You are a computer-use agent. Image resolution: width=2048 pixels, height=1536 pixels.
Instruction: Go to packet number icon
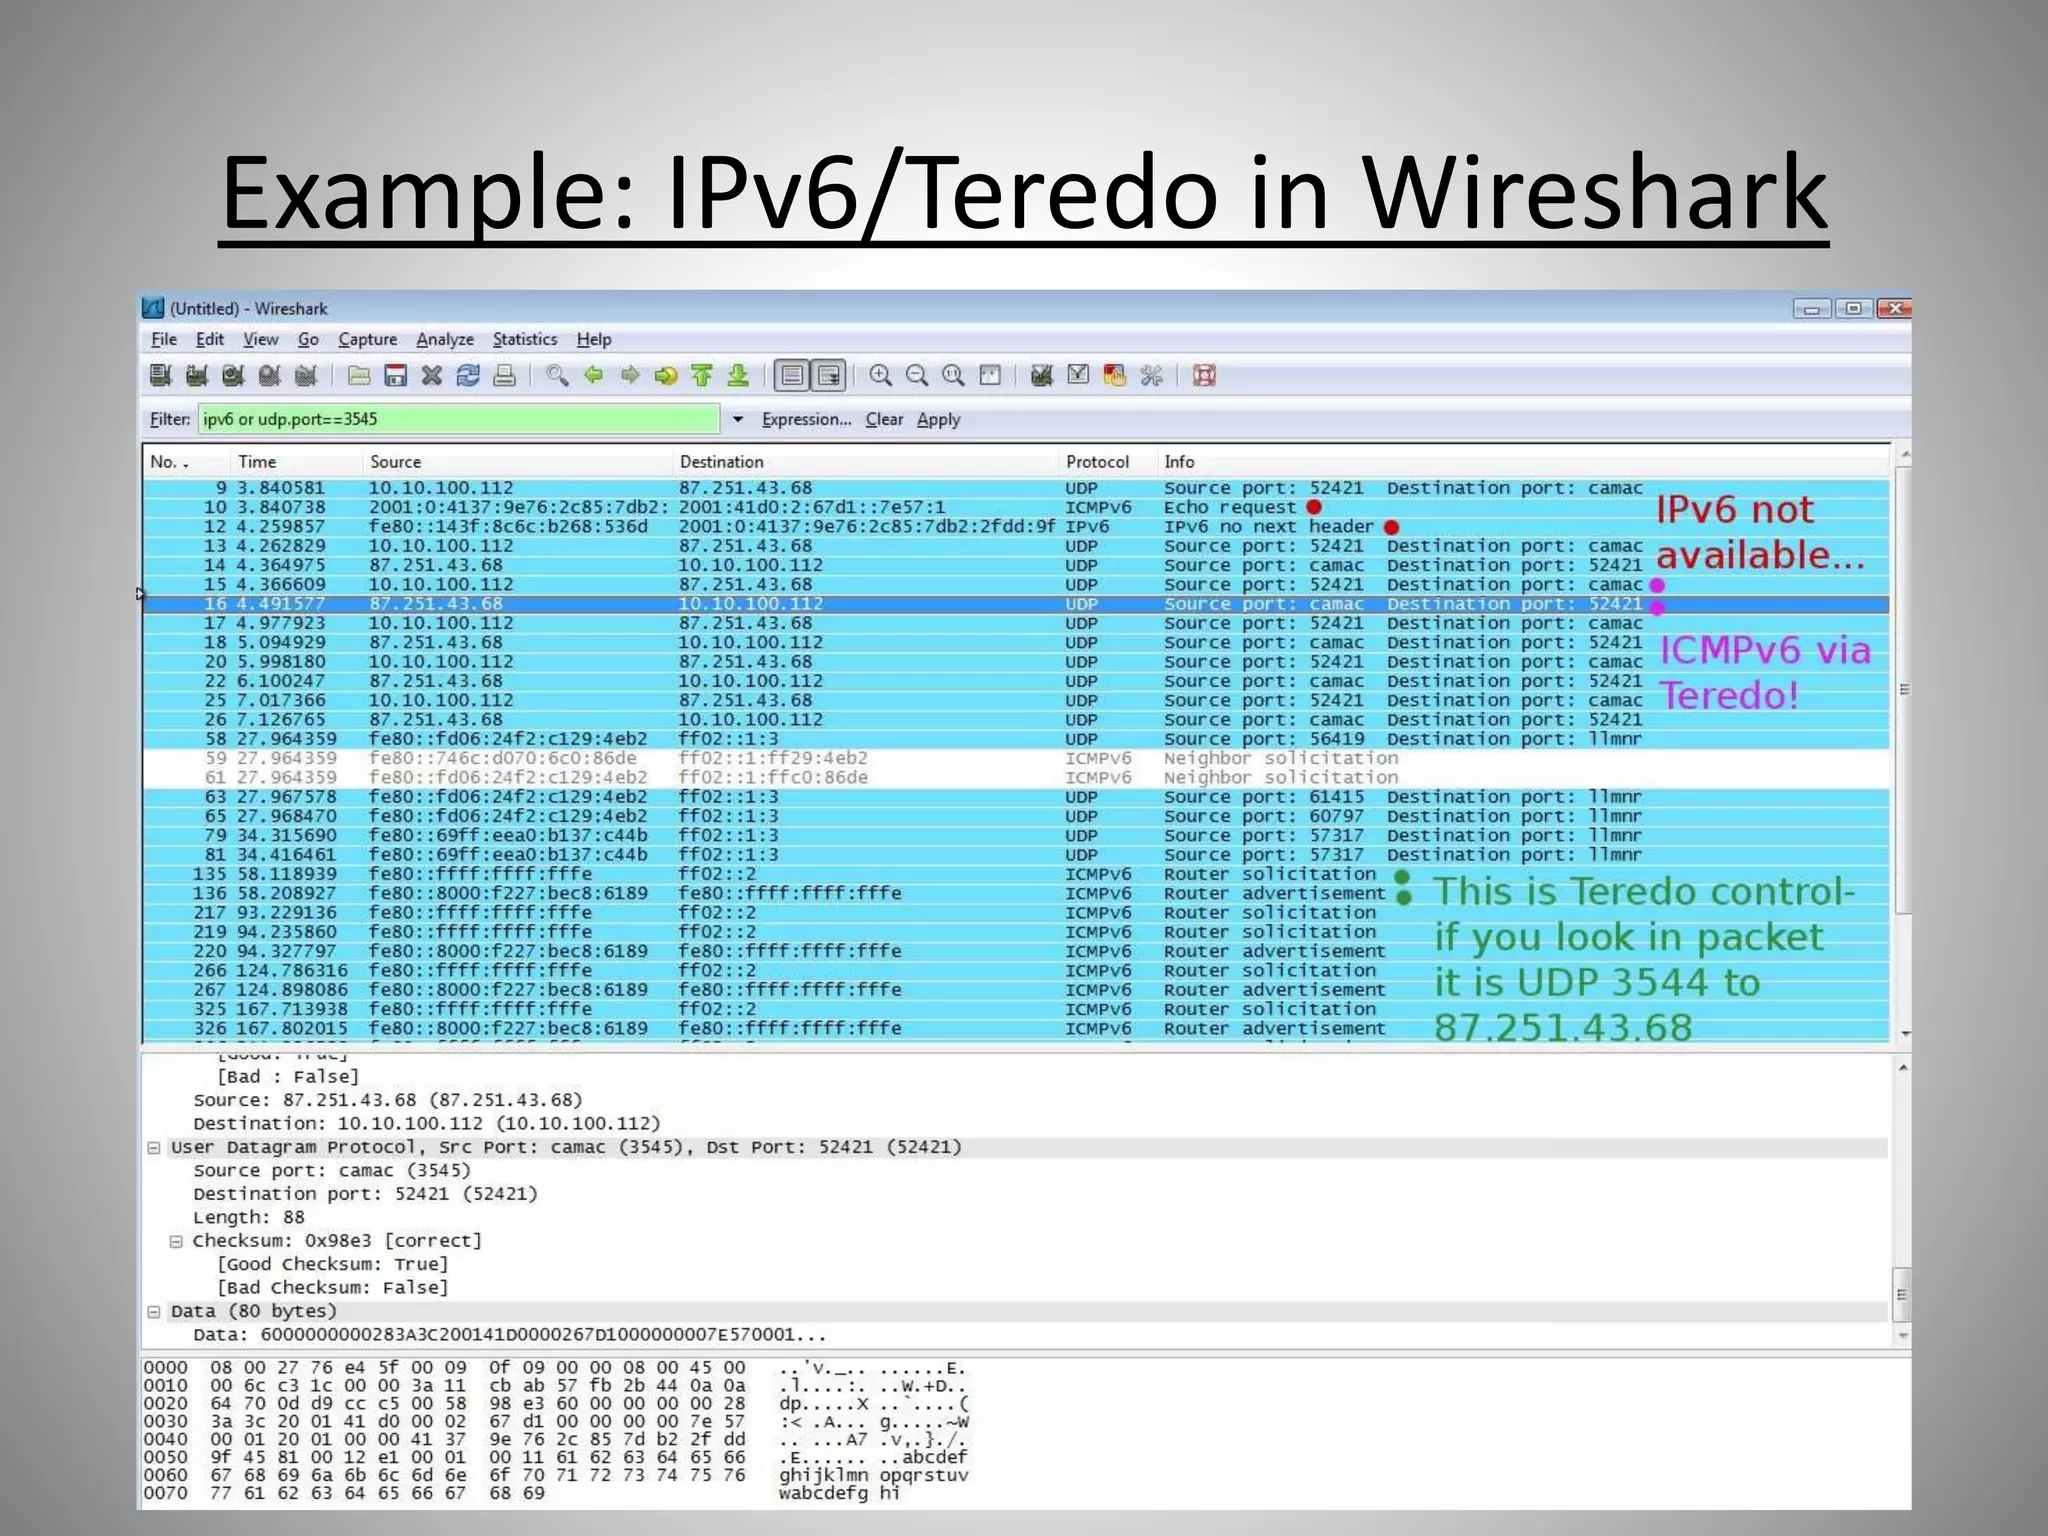pyautogui.click(x=666, y=376)
